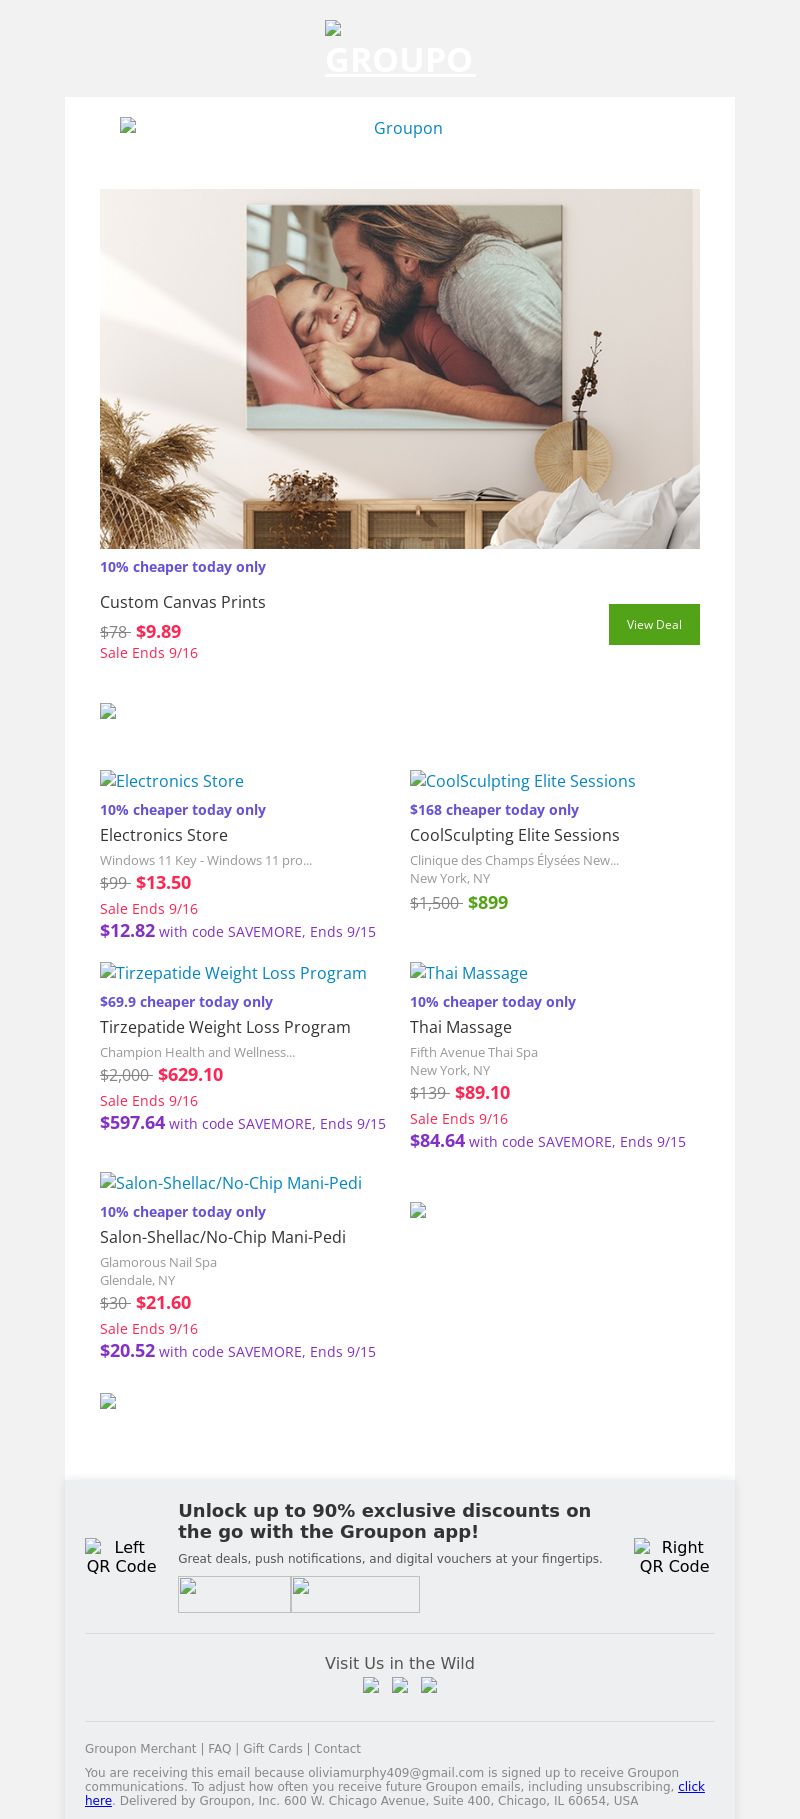Open the Gift Cards footer link
The image size is (800, 1819).
click(x=272, y=1748)
